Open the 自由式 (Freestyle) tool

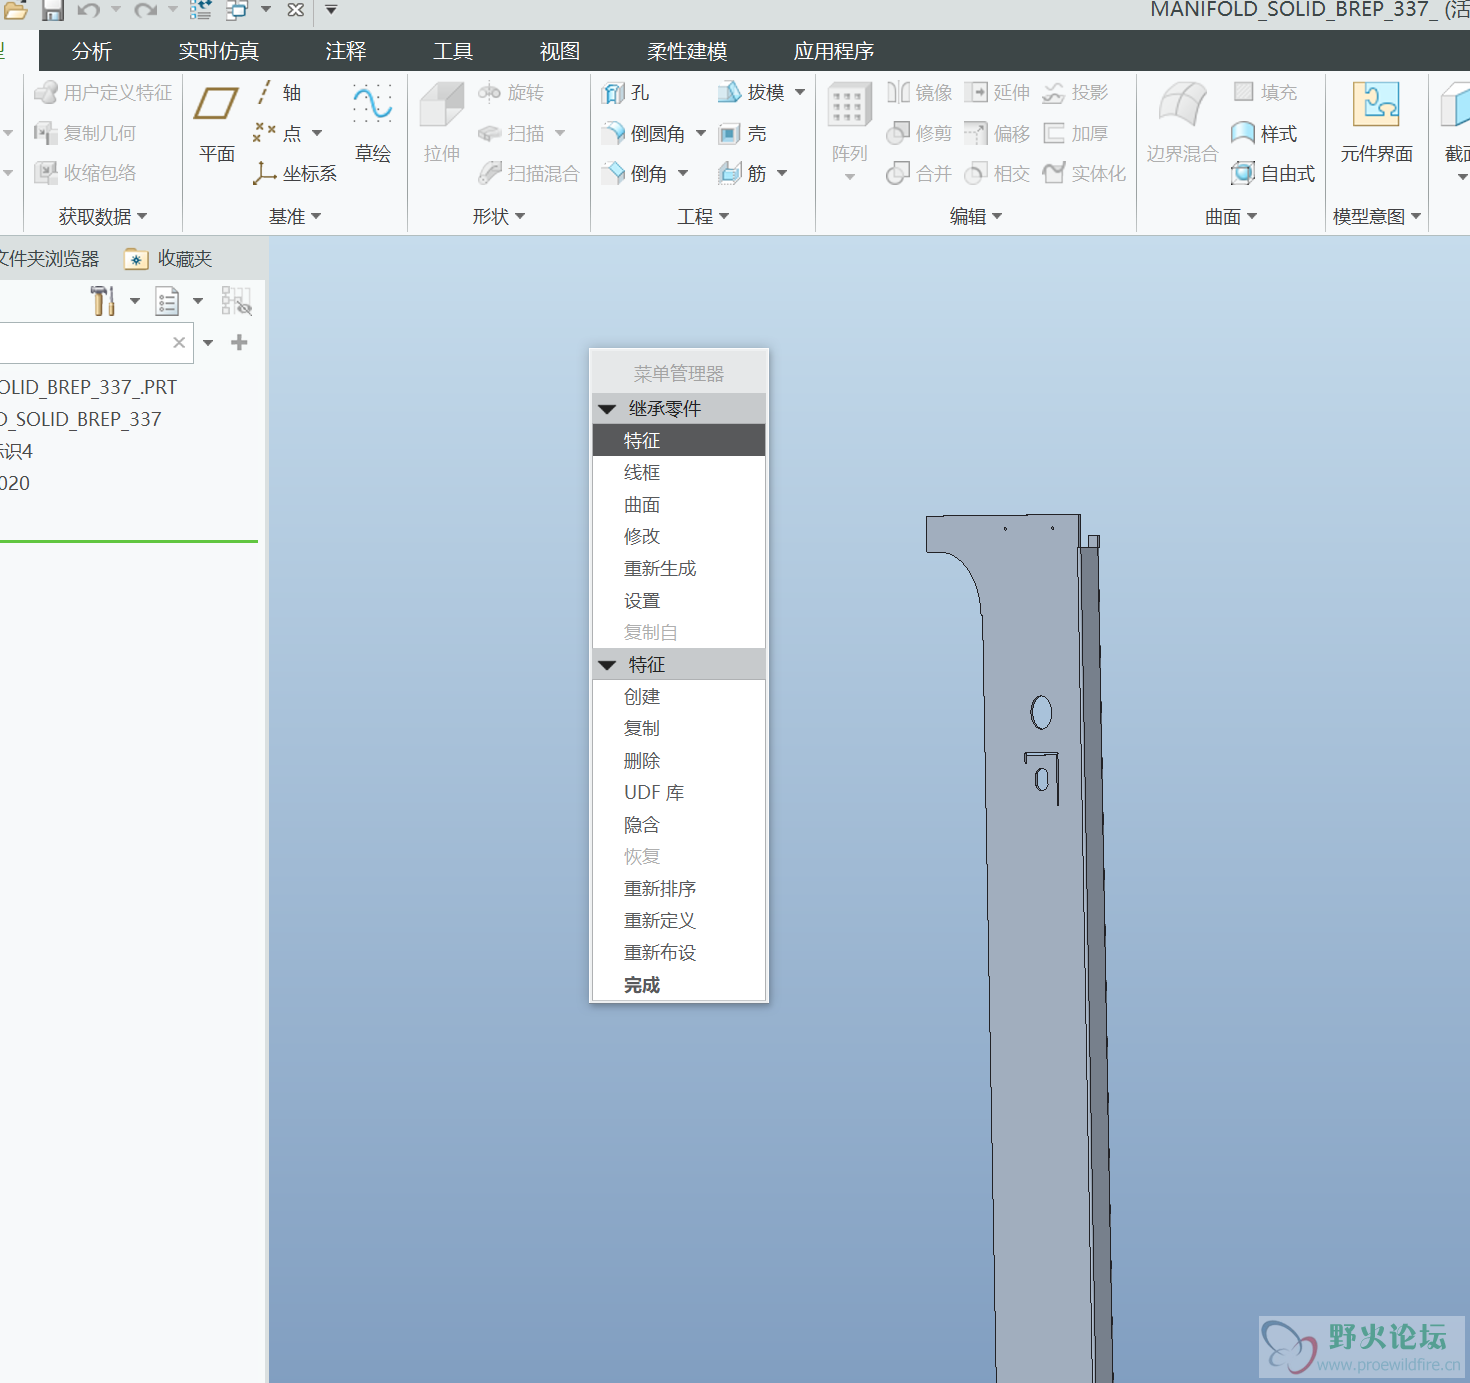point(1273,174)
